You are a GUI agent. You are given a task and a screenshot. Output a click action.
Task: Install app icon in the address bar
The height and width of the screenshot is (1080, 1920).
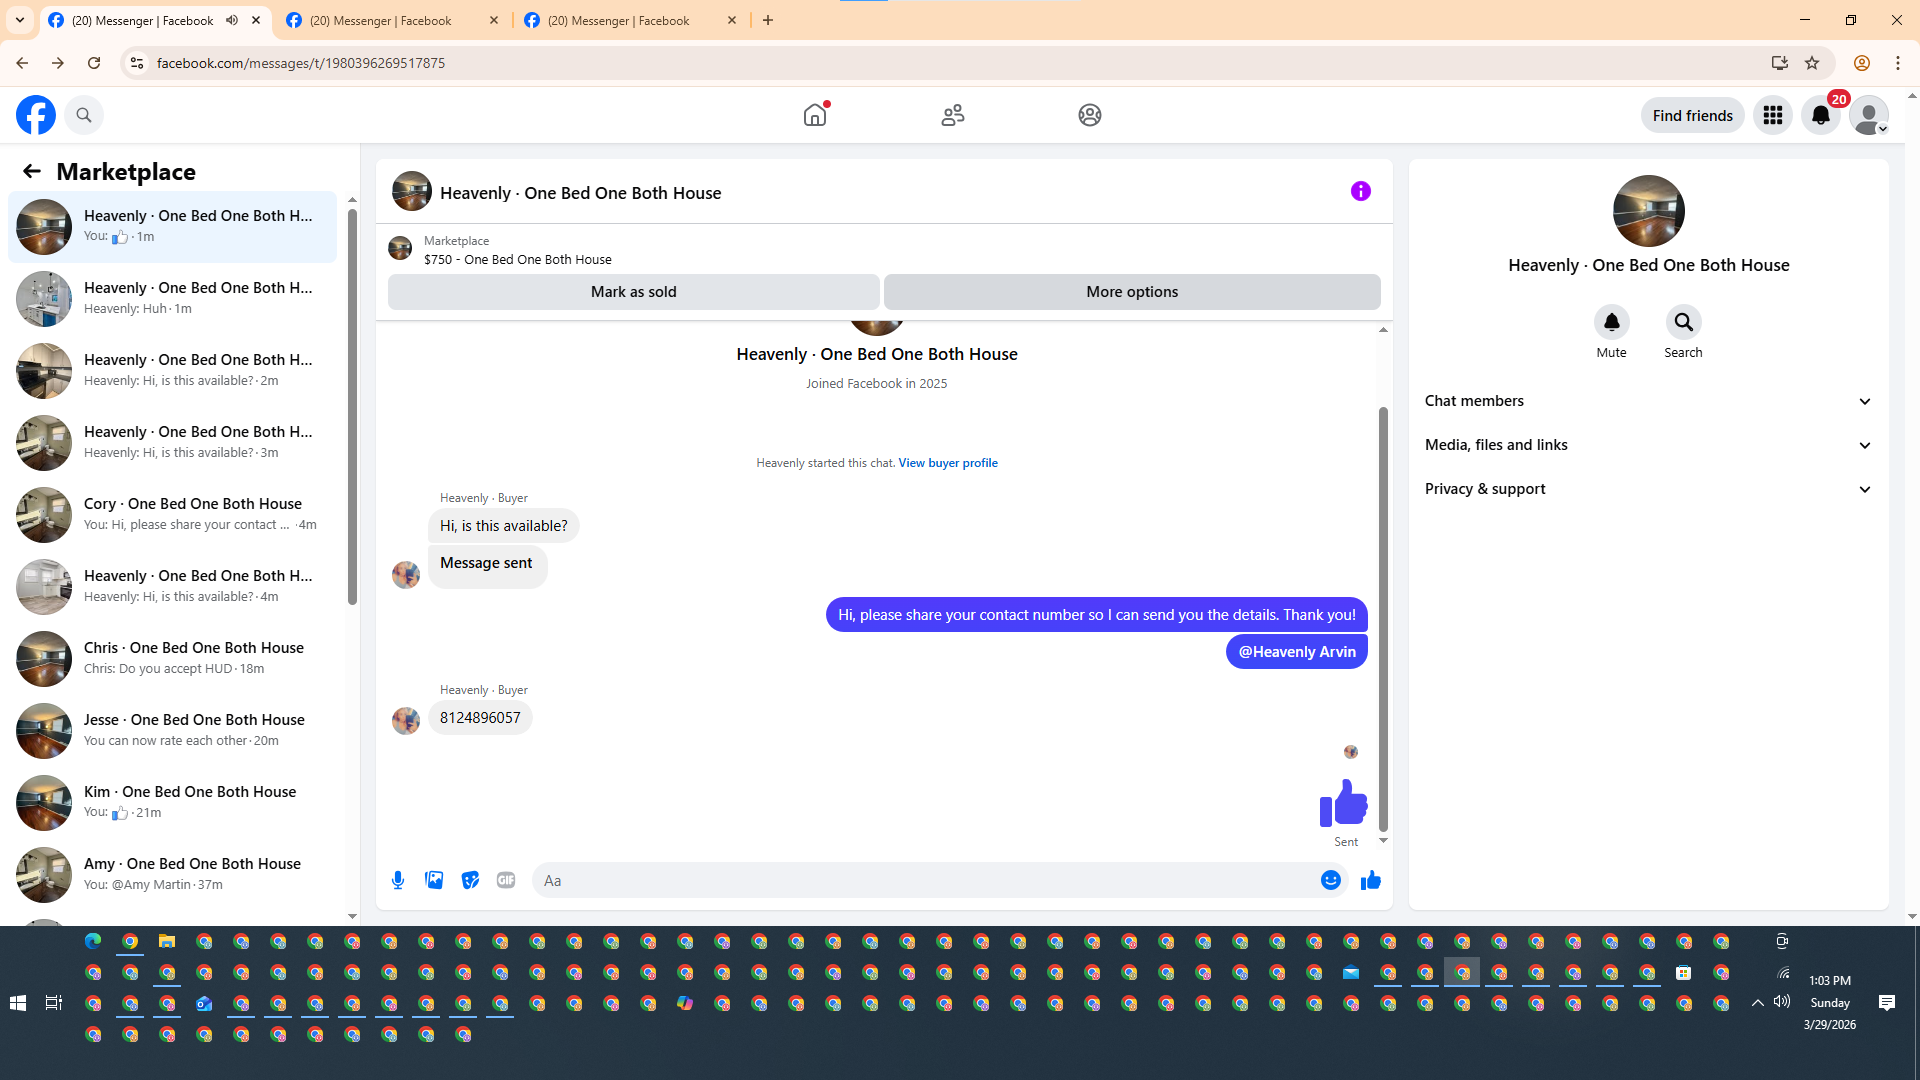pos(1780,63)
